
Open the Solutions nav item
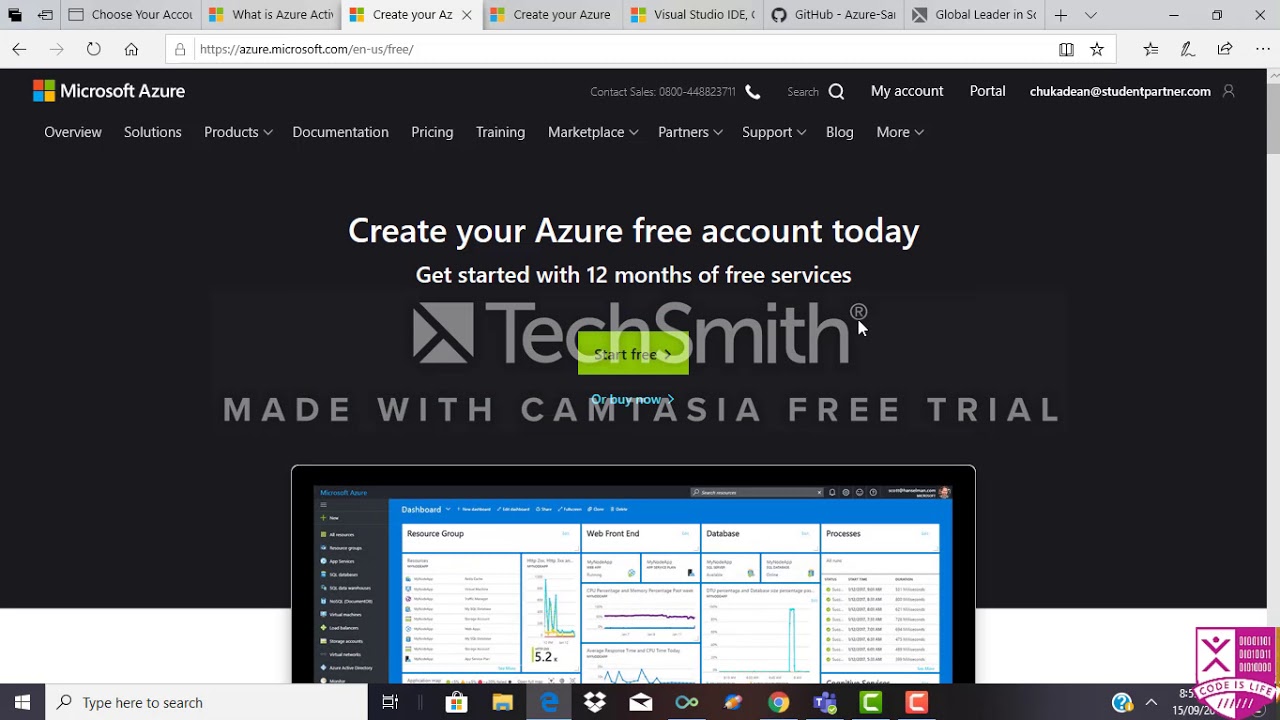[x=153, y=132]
